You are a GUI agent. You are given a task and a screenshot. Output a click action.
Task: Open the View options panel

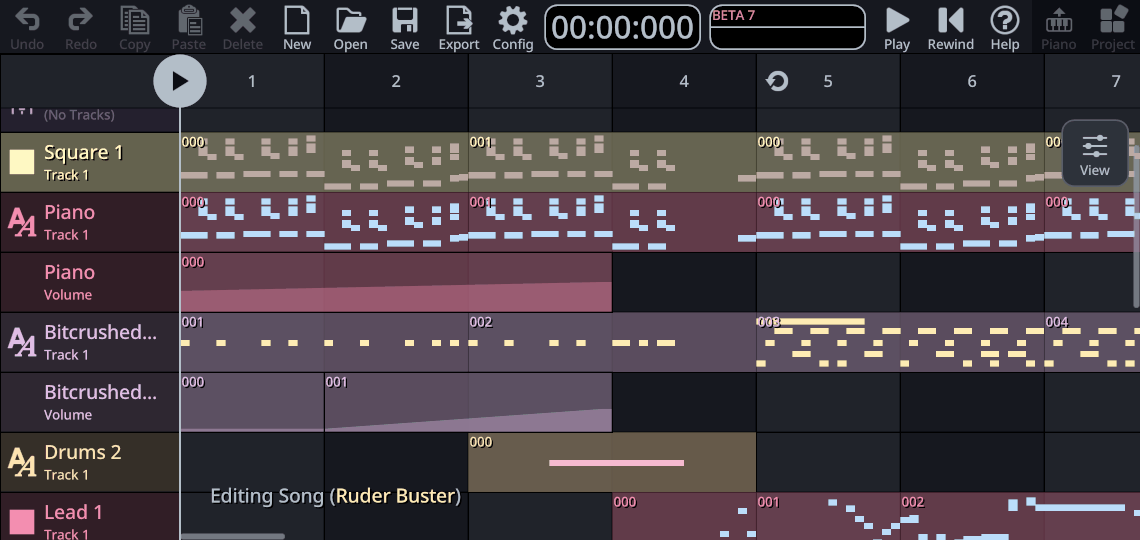[1094, 153]
